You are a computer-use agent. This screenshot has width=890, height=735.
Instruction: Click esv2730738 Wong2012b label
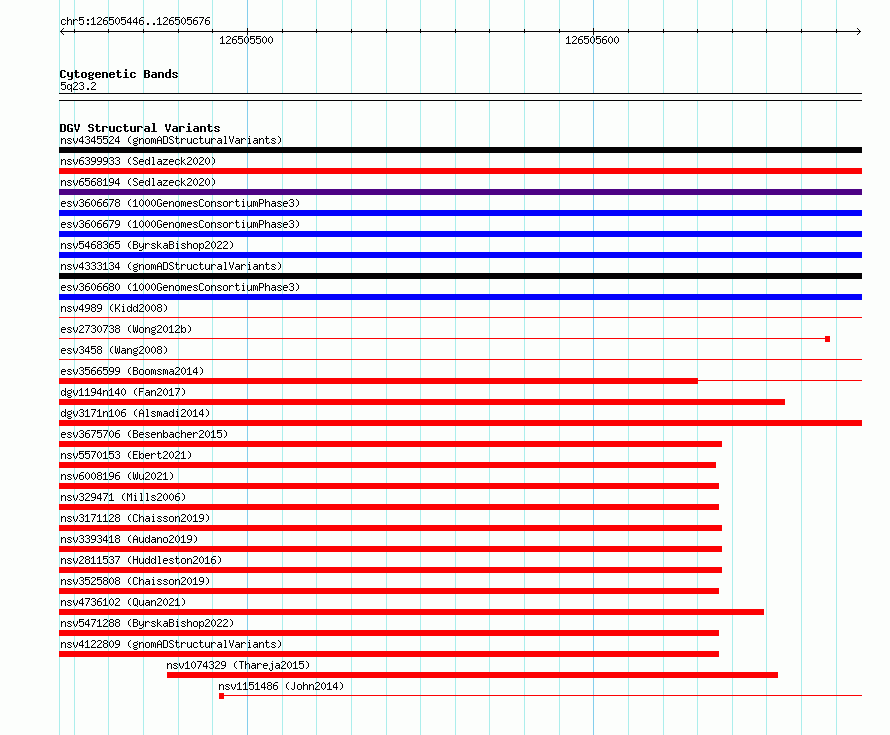coord(126,329)
